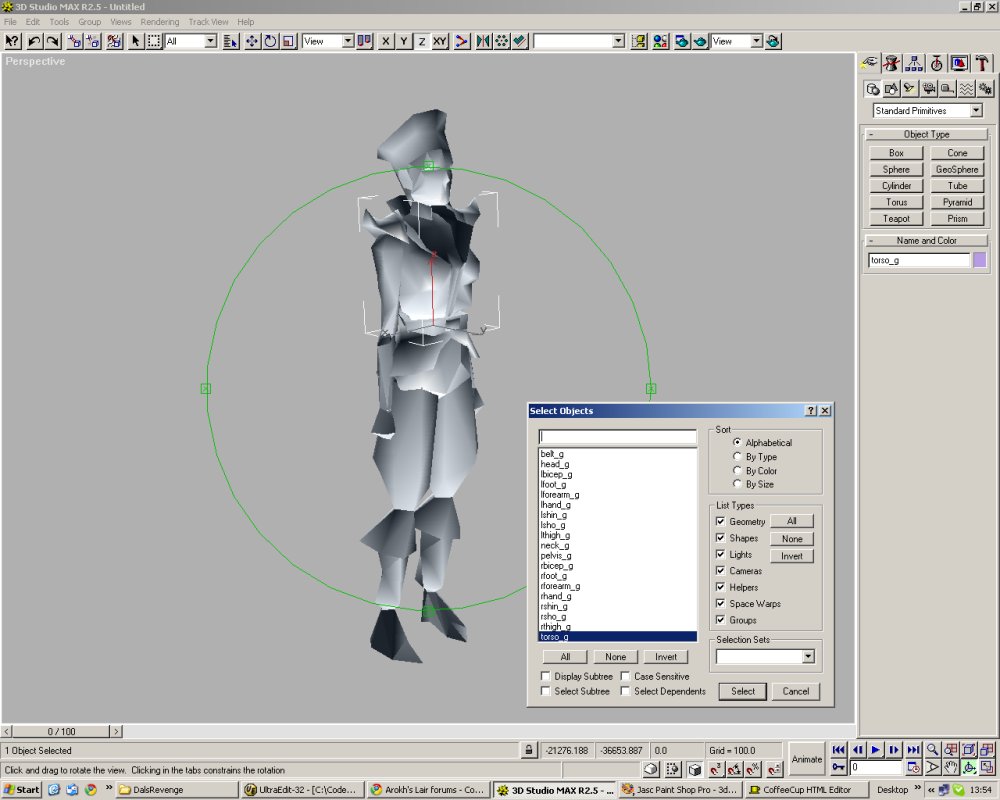Screen dimensions: 1000x800
Task: Open the render type View dropdown
Action: click(756, 41)
